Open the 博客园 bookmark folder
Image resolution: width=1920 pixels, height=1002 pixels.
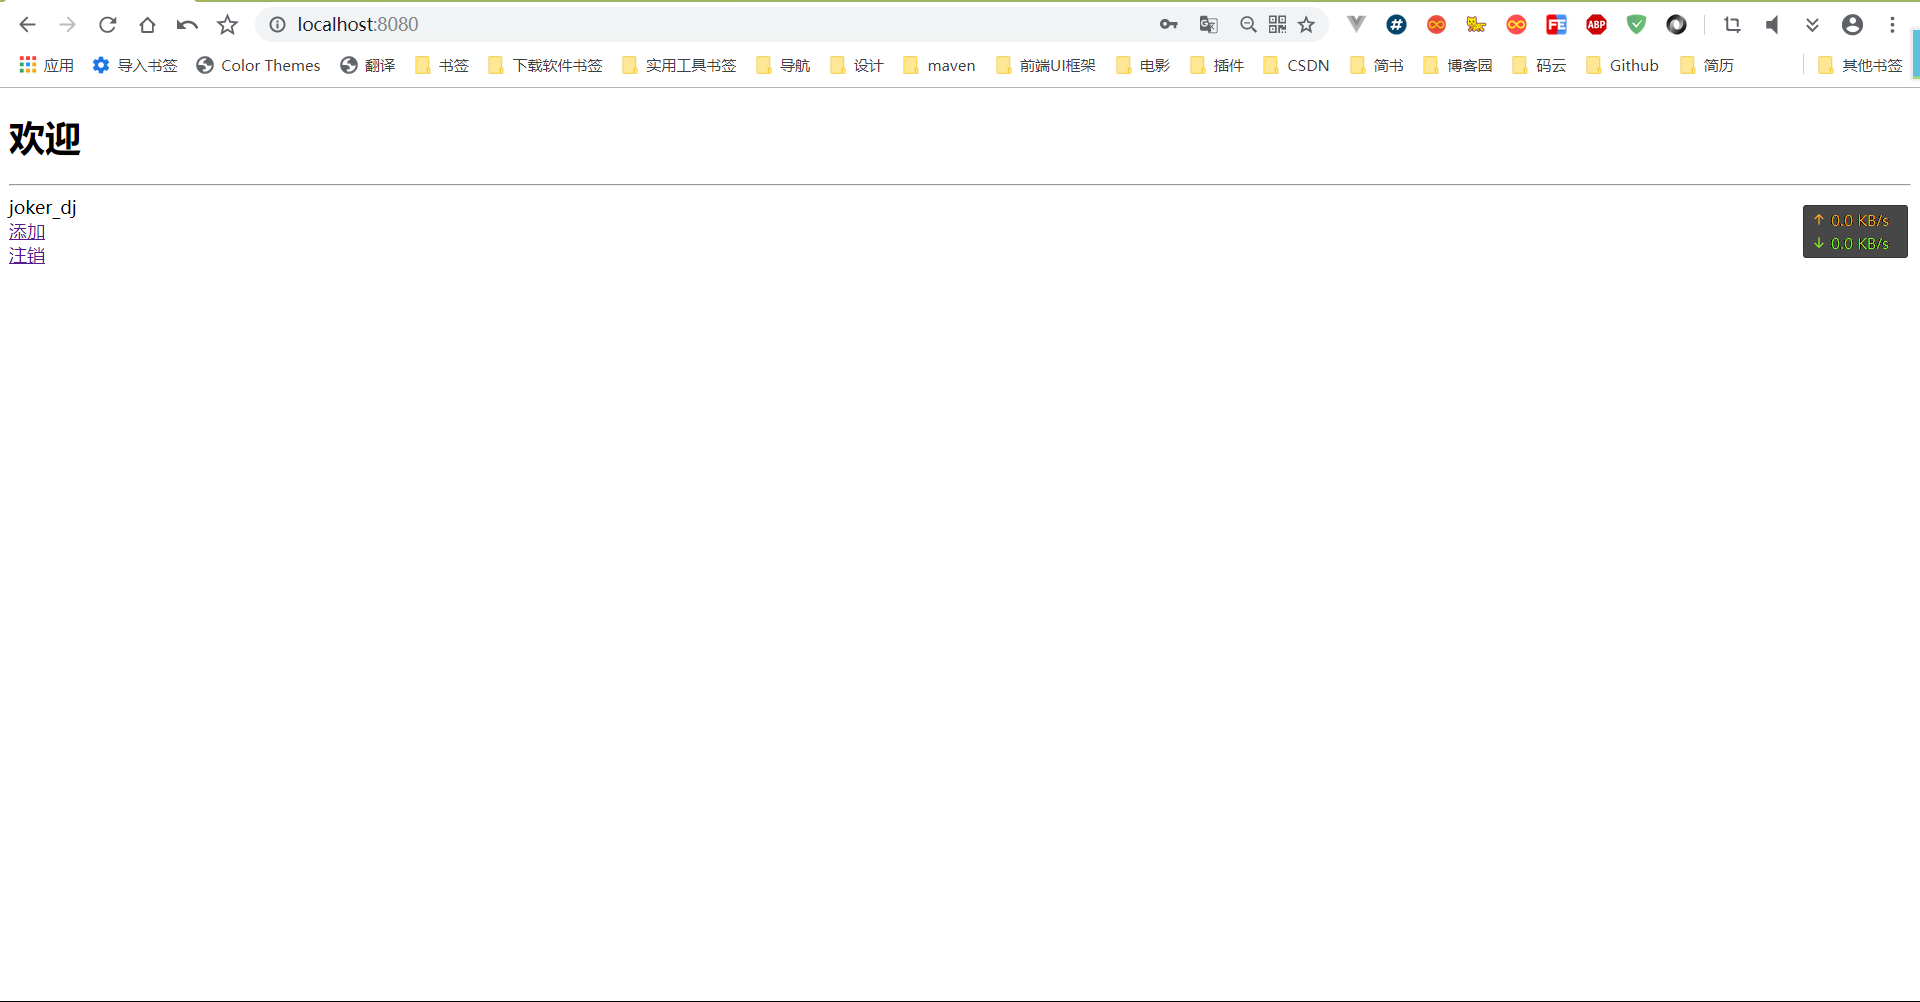point(1458,65)
